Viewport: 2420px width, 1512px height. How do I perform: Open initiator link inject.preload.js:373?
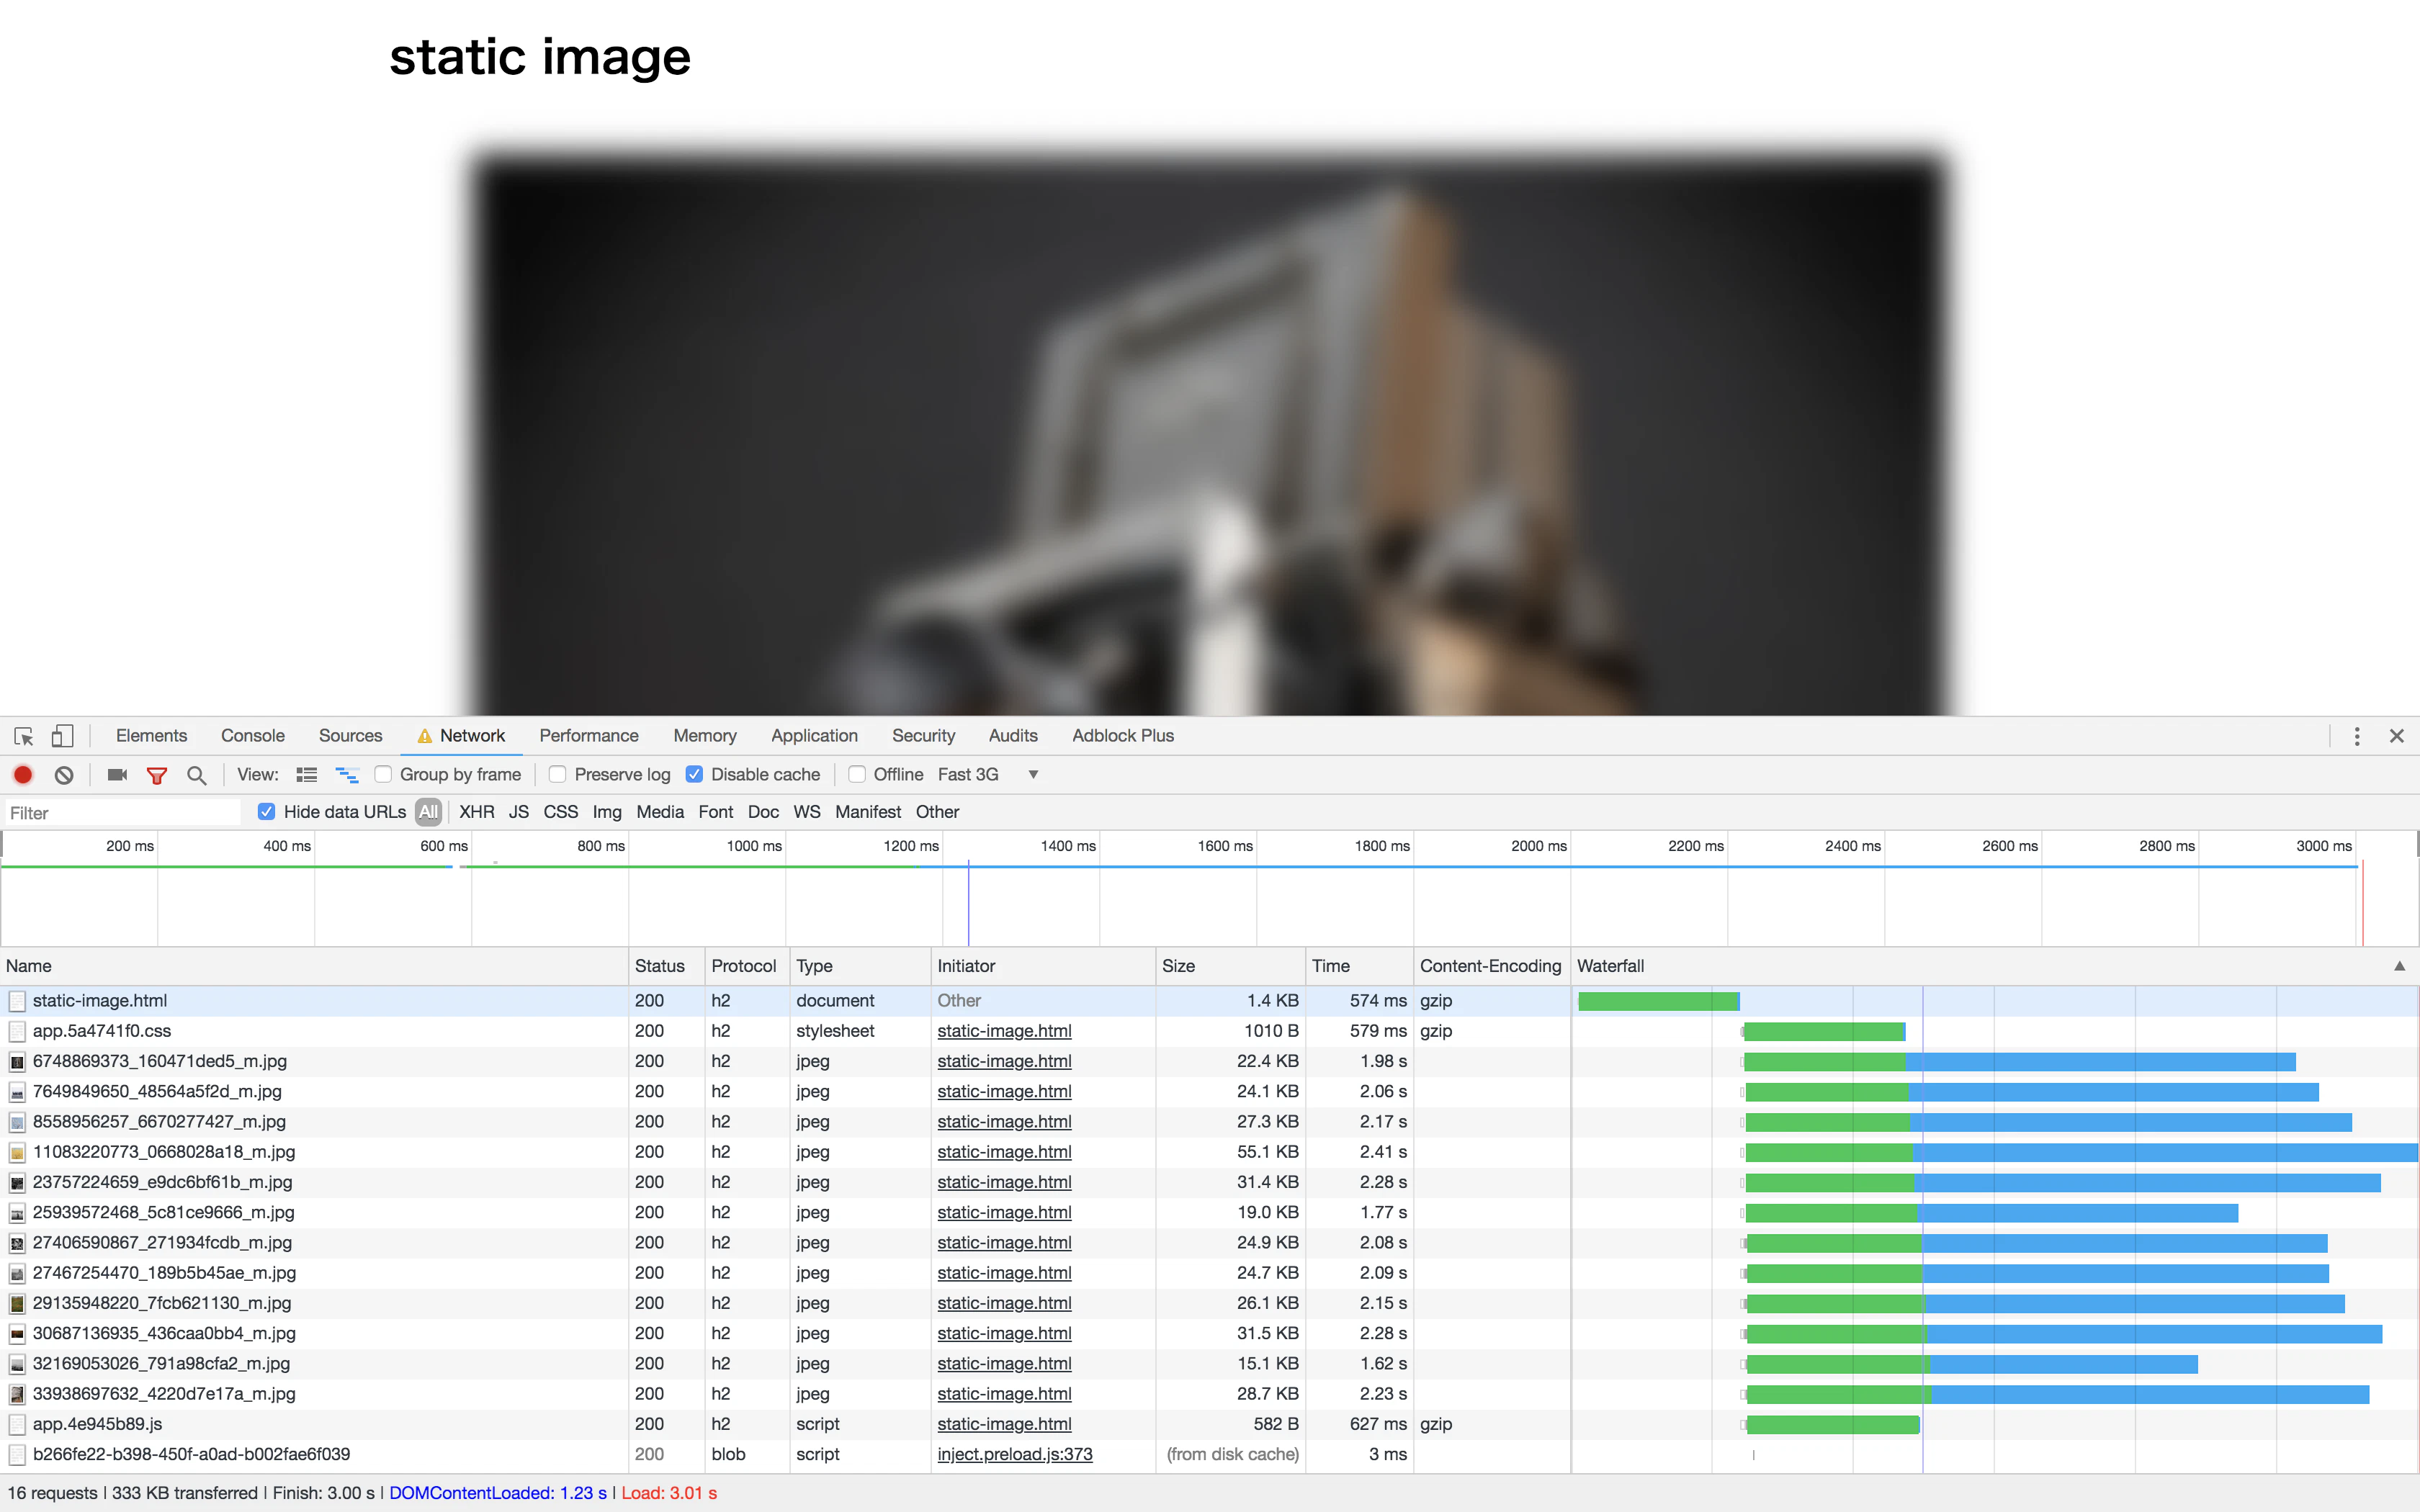pyautogui.click(x=1015, y=1454)
